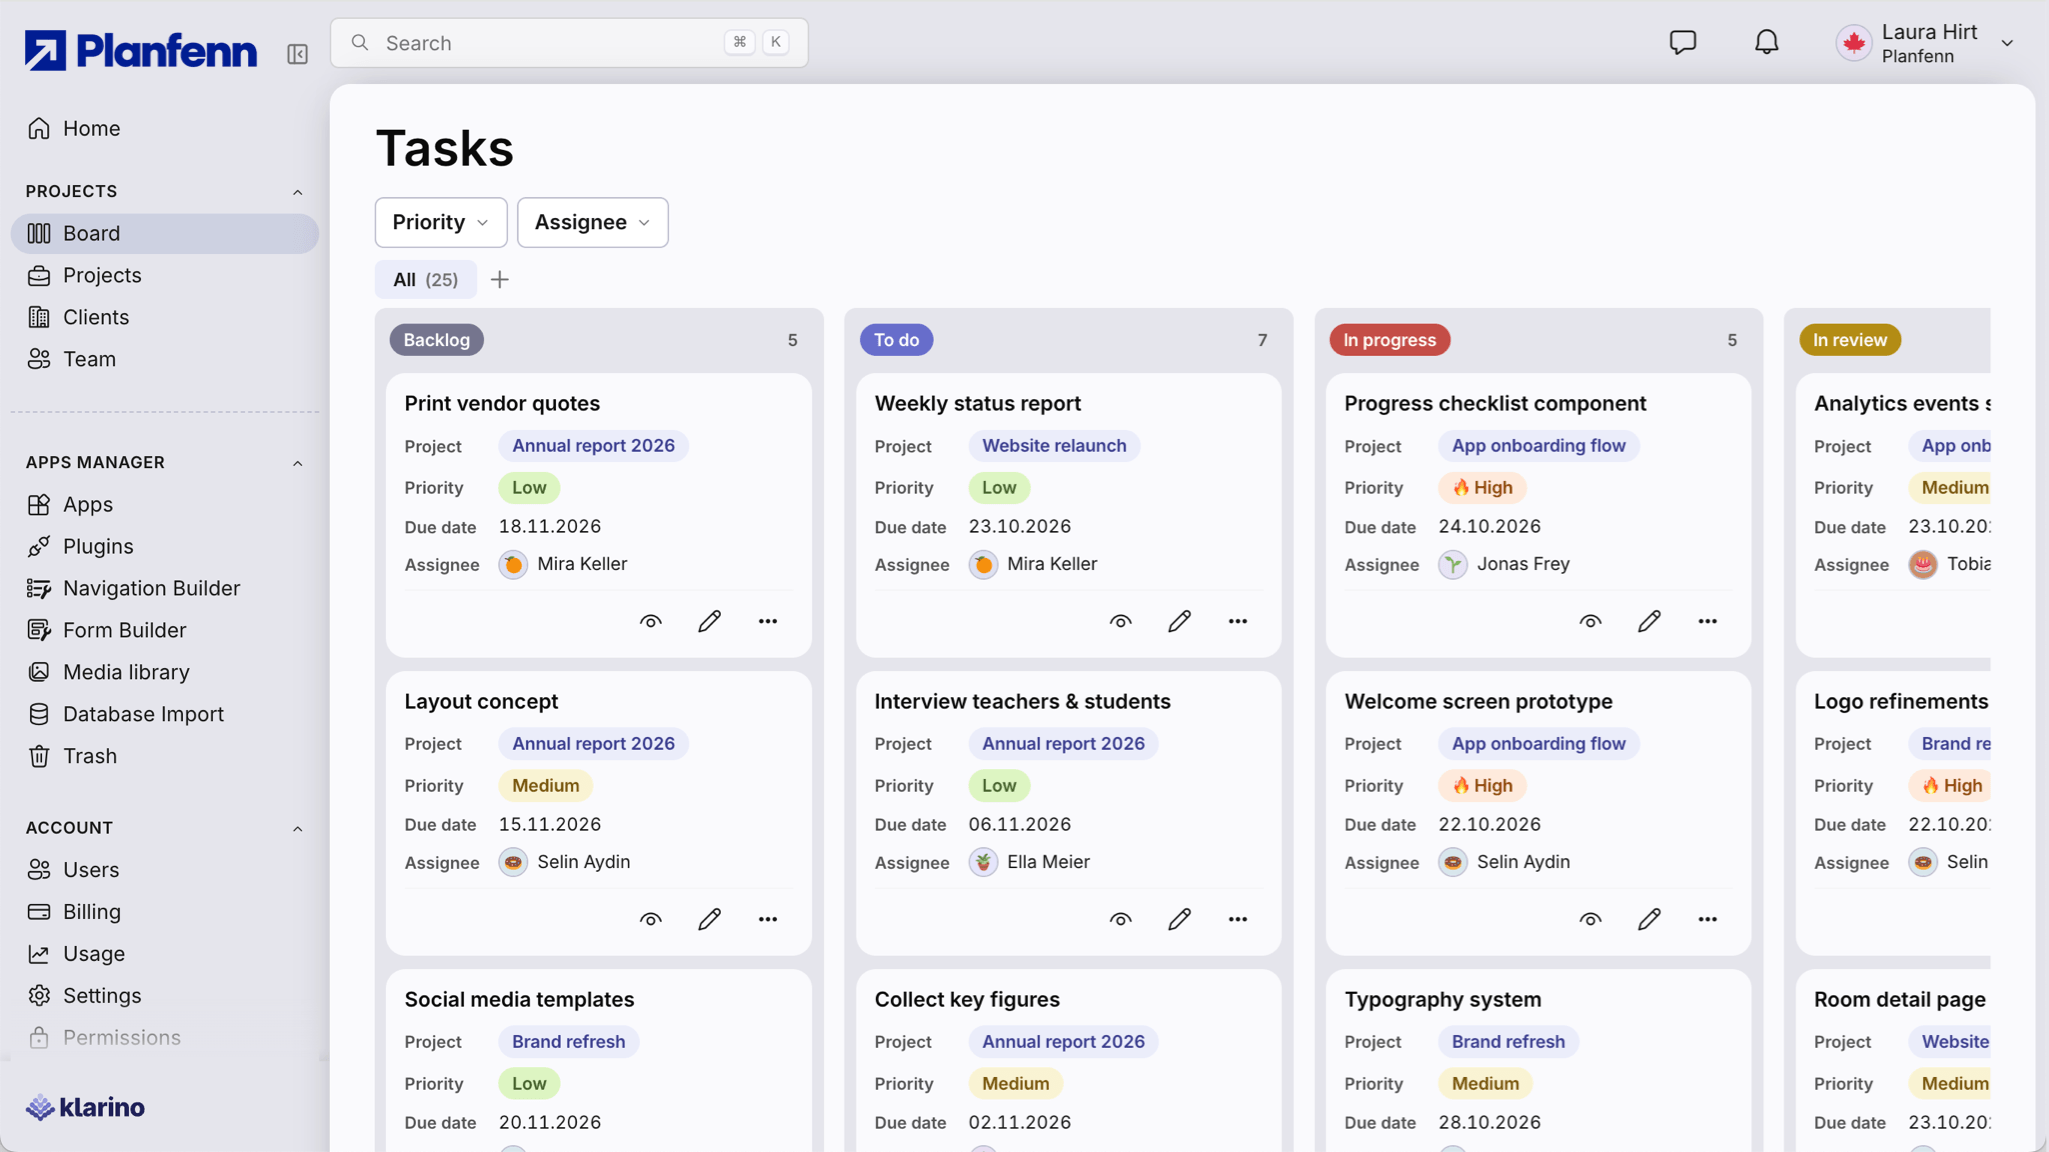Viewport: 2049px width, 1152px height.
Task: View the Welcome screen prototype task
Action: point(1591,919)
